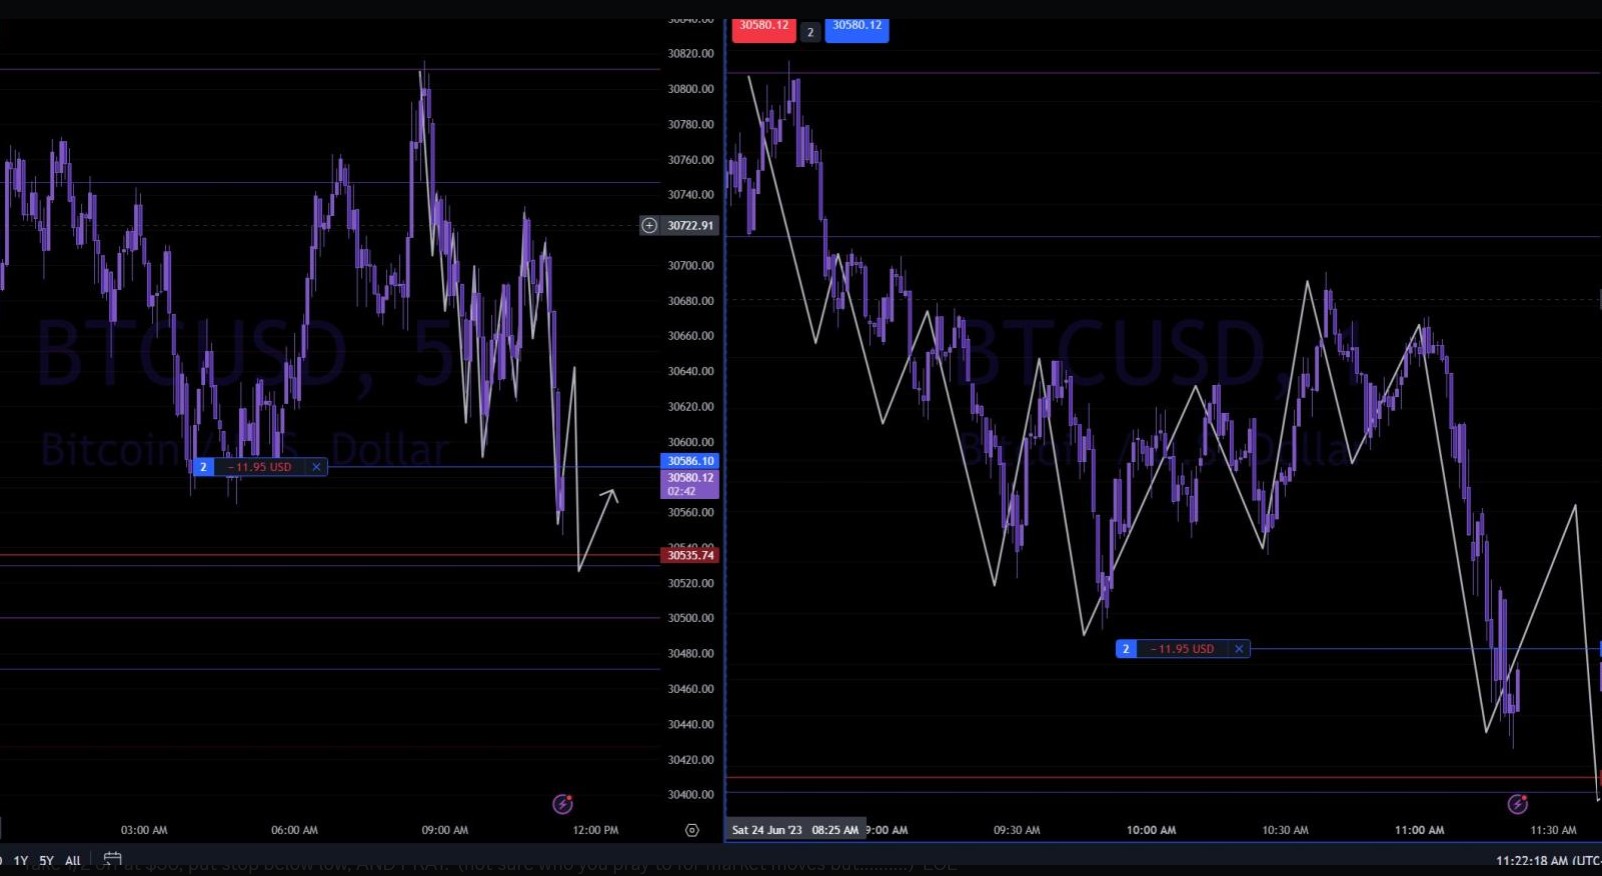Image resolution: width=1602 pixels, height=876 pixels.
Task: Click the 30722.91 crosshair price label
Action: [690, 226]
